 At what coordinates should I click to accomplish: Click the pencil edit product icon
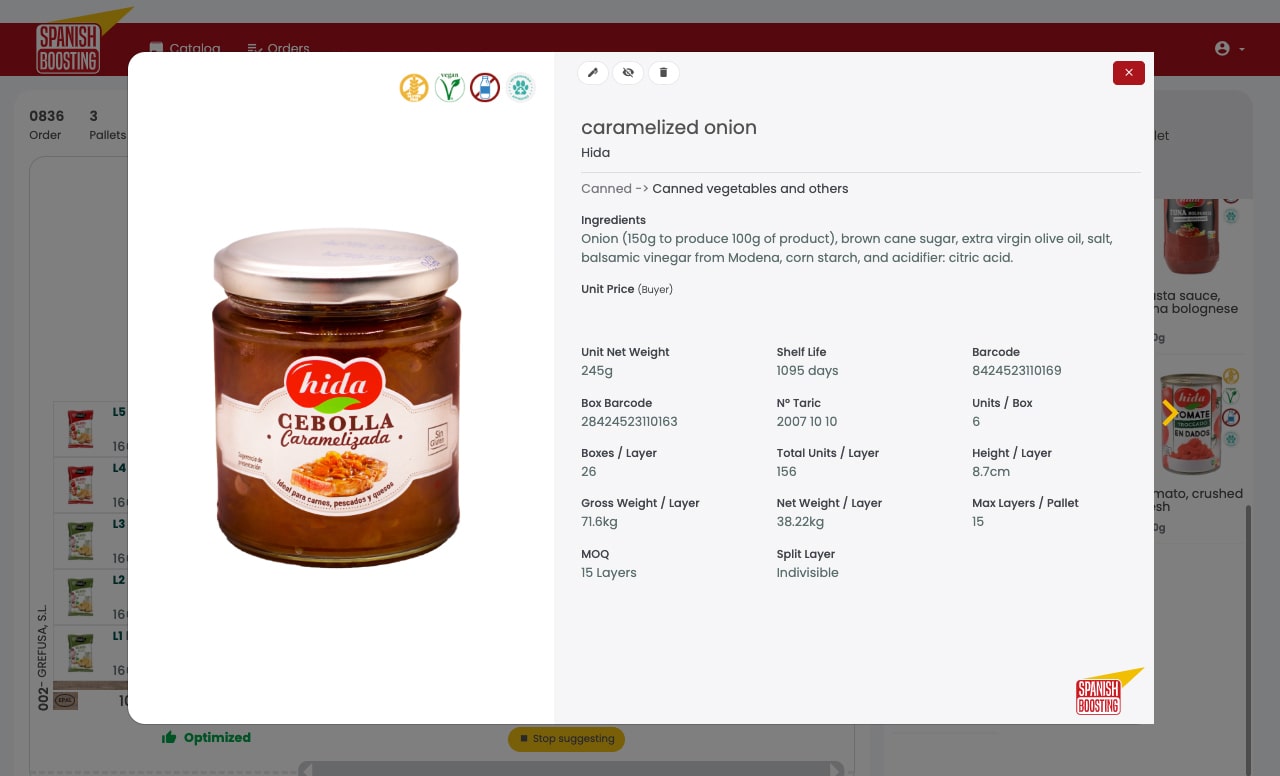pos(593,73)
